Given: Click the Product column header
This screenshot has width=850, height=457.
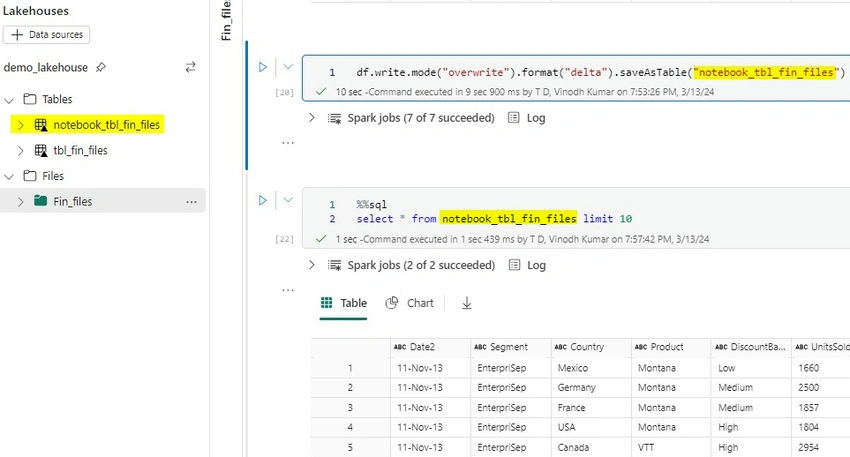Looking at the screenshot, I should click(671, 347).
